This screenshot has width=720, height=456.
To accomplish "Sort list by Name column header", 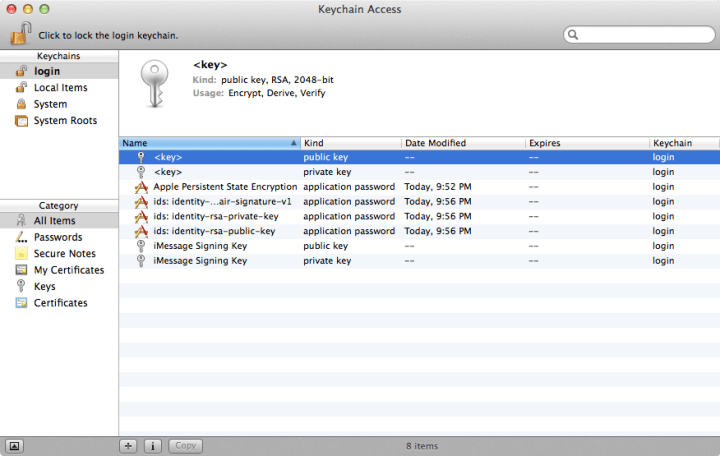I will 209,143.
